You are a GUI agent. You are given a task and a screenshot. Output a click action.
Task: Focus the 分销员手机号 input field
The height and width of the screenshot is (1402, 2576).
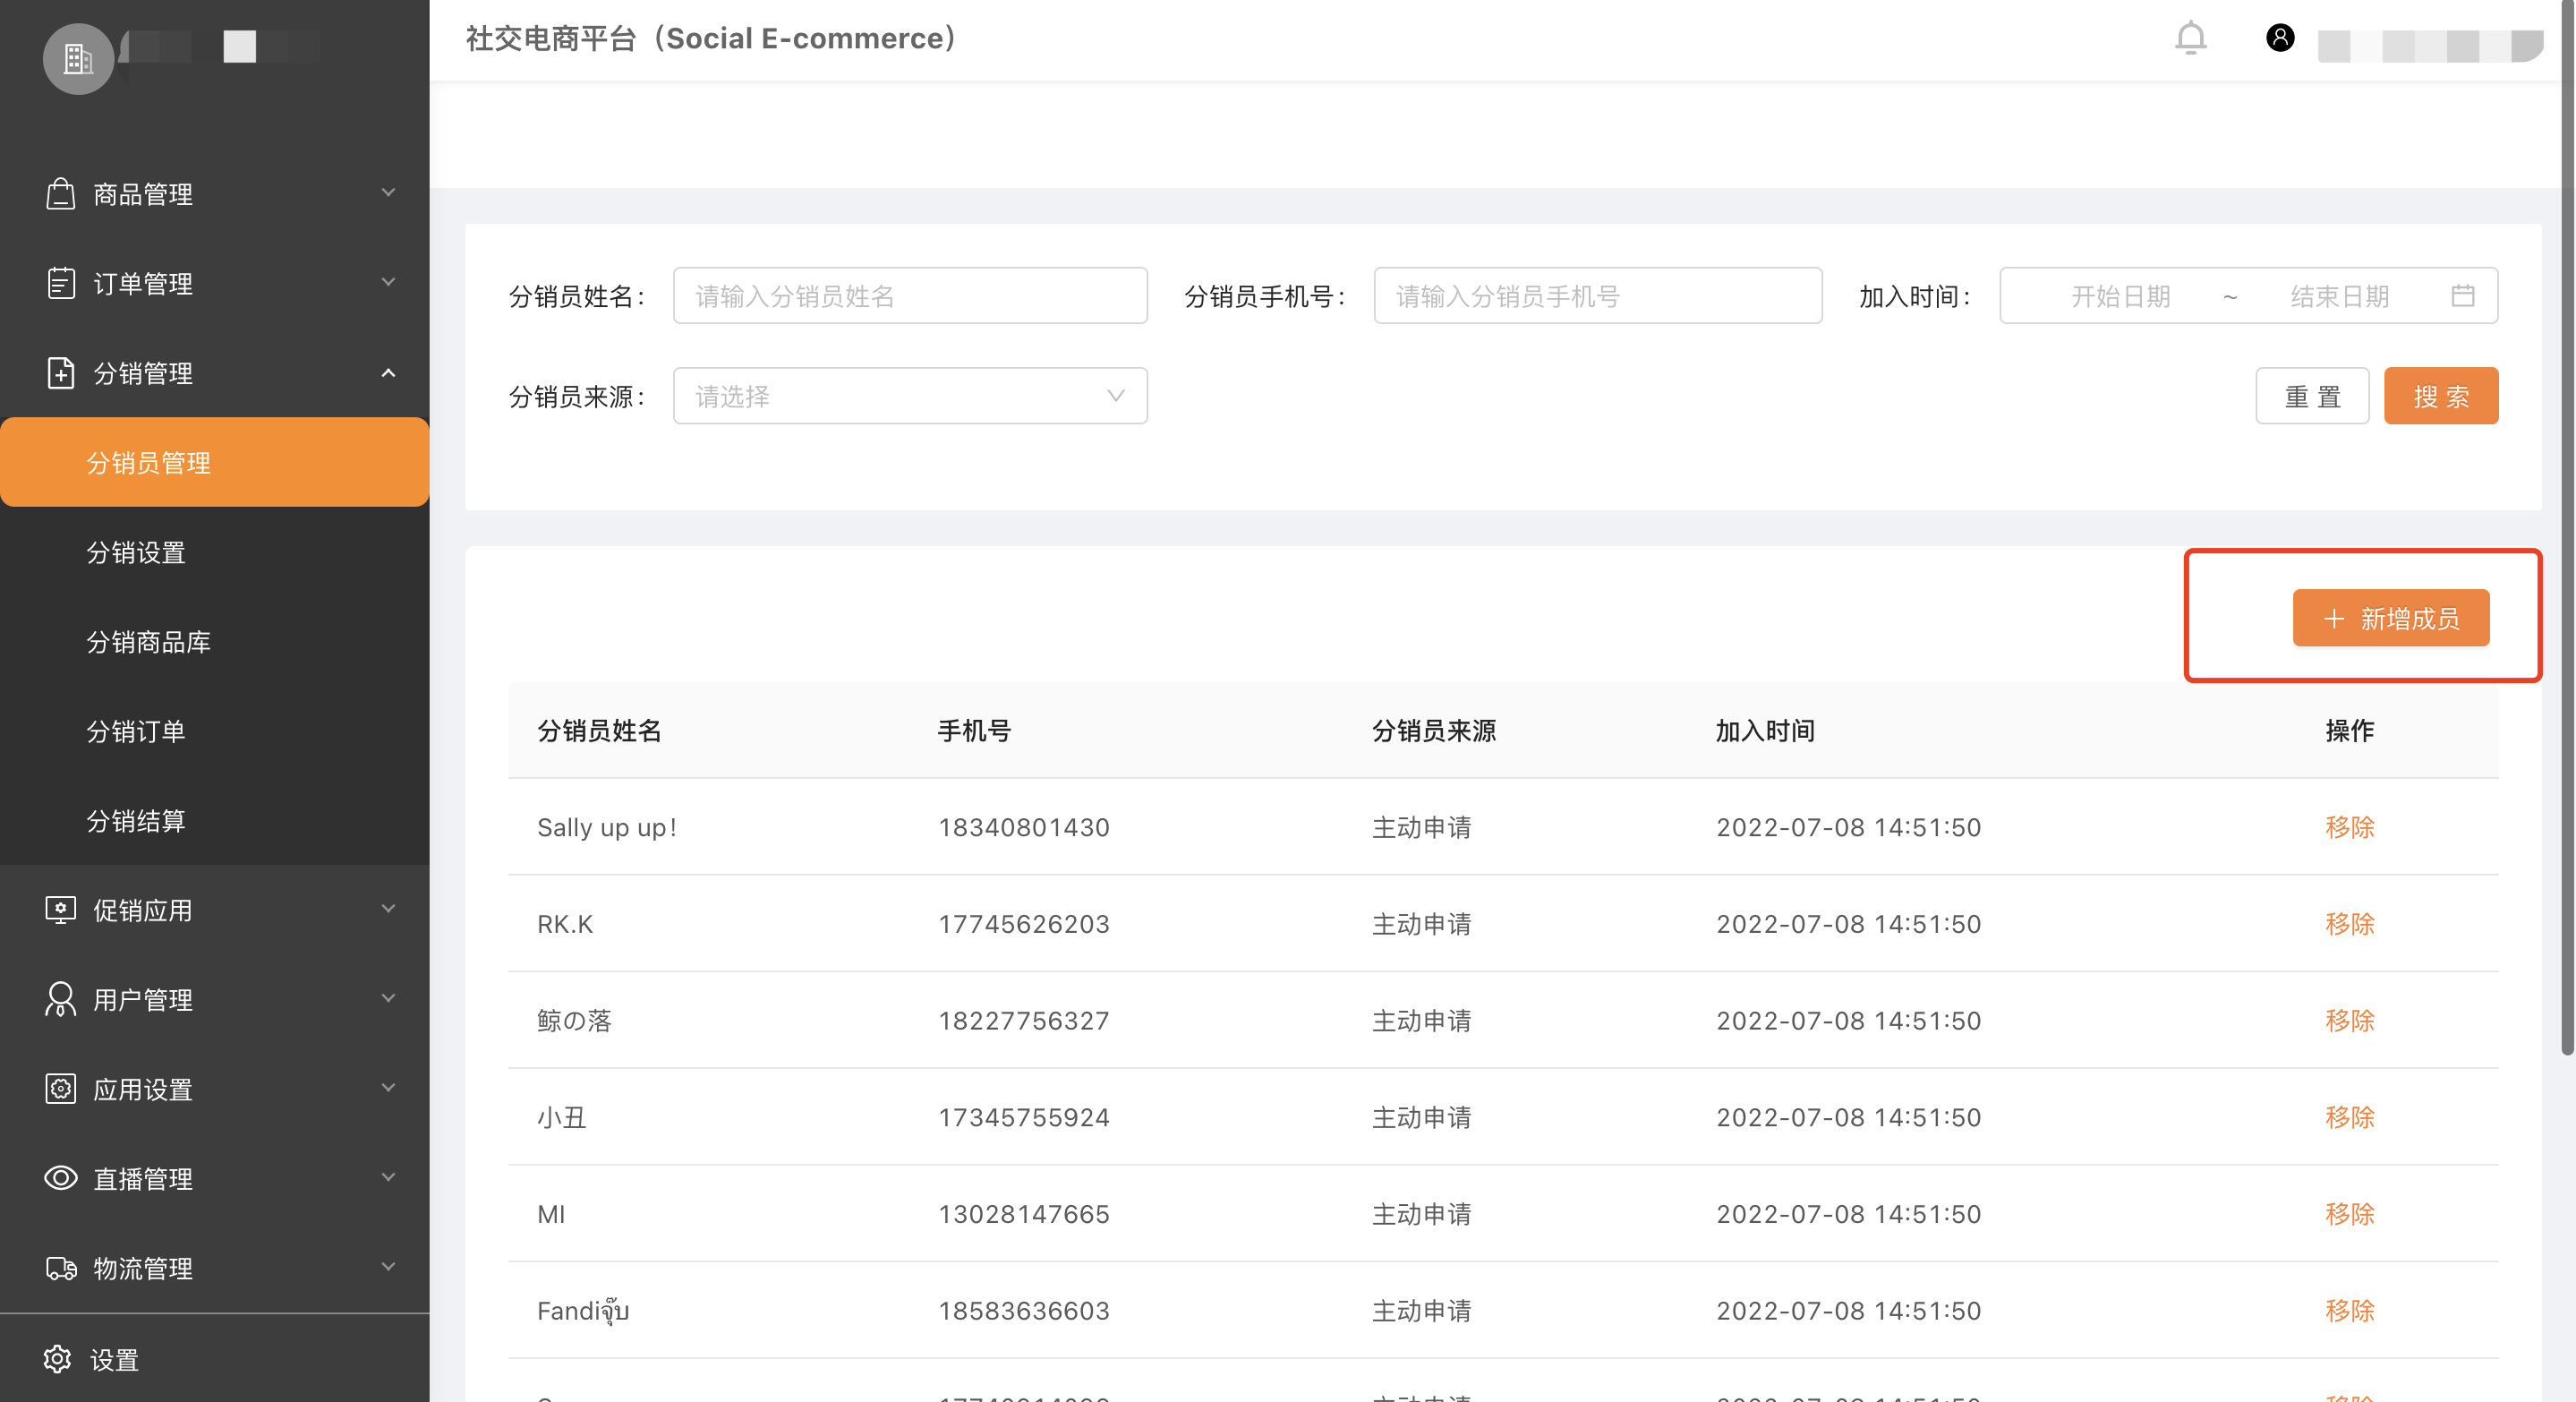click(1597, 295)
